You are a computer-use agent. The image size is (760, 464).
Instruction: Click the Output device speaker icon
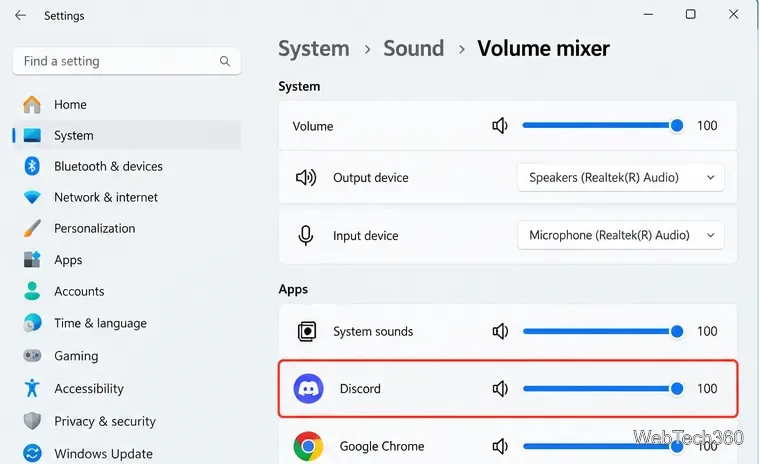tap(306, 178)
